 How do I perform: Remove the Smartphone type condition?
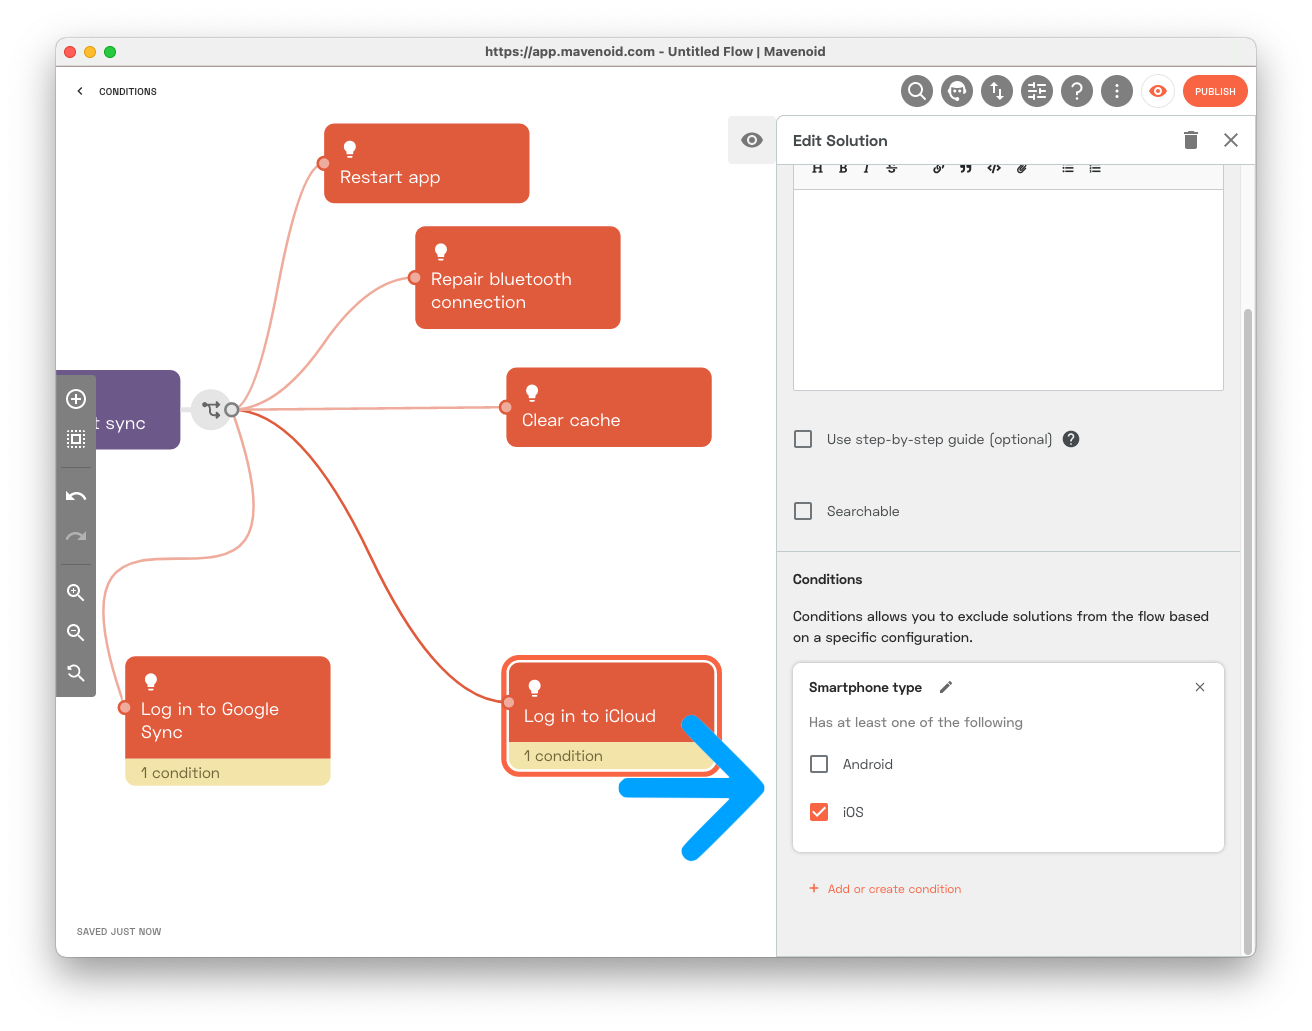point(1200,687)
